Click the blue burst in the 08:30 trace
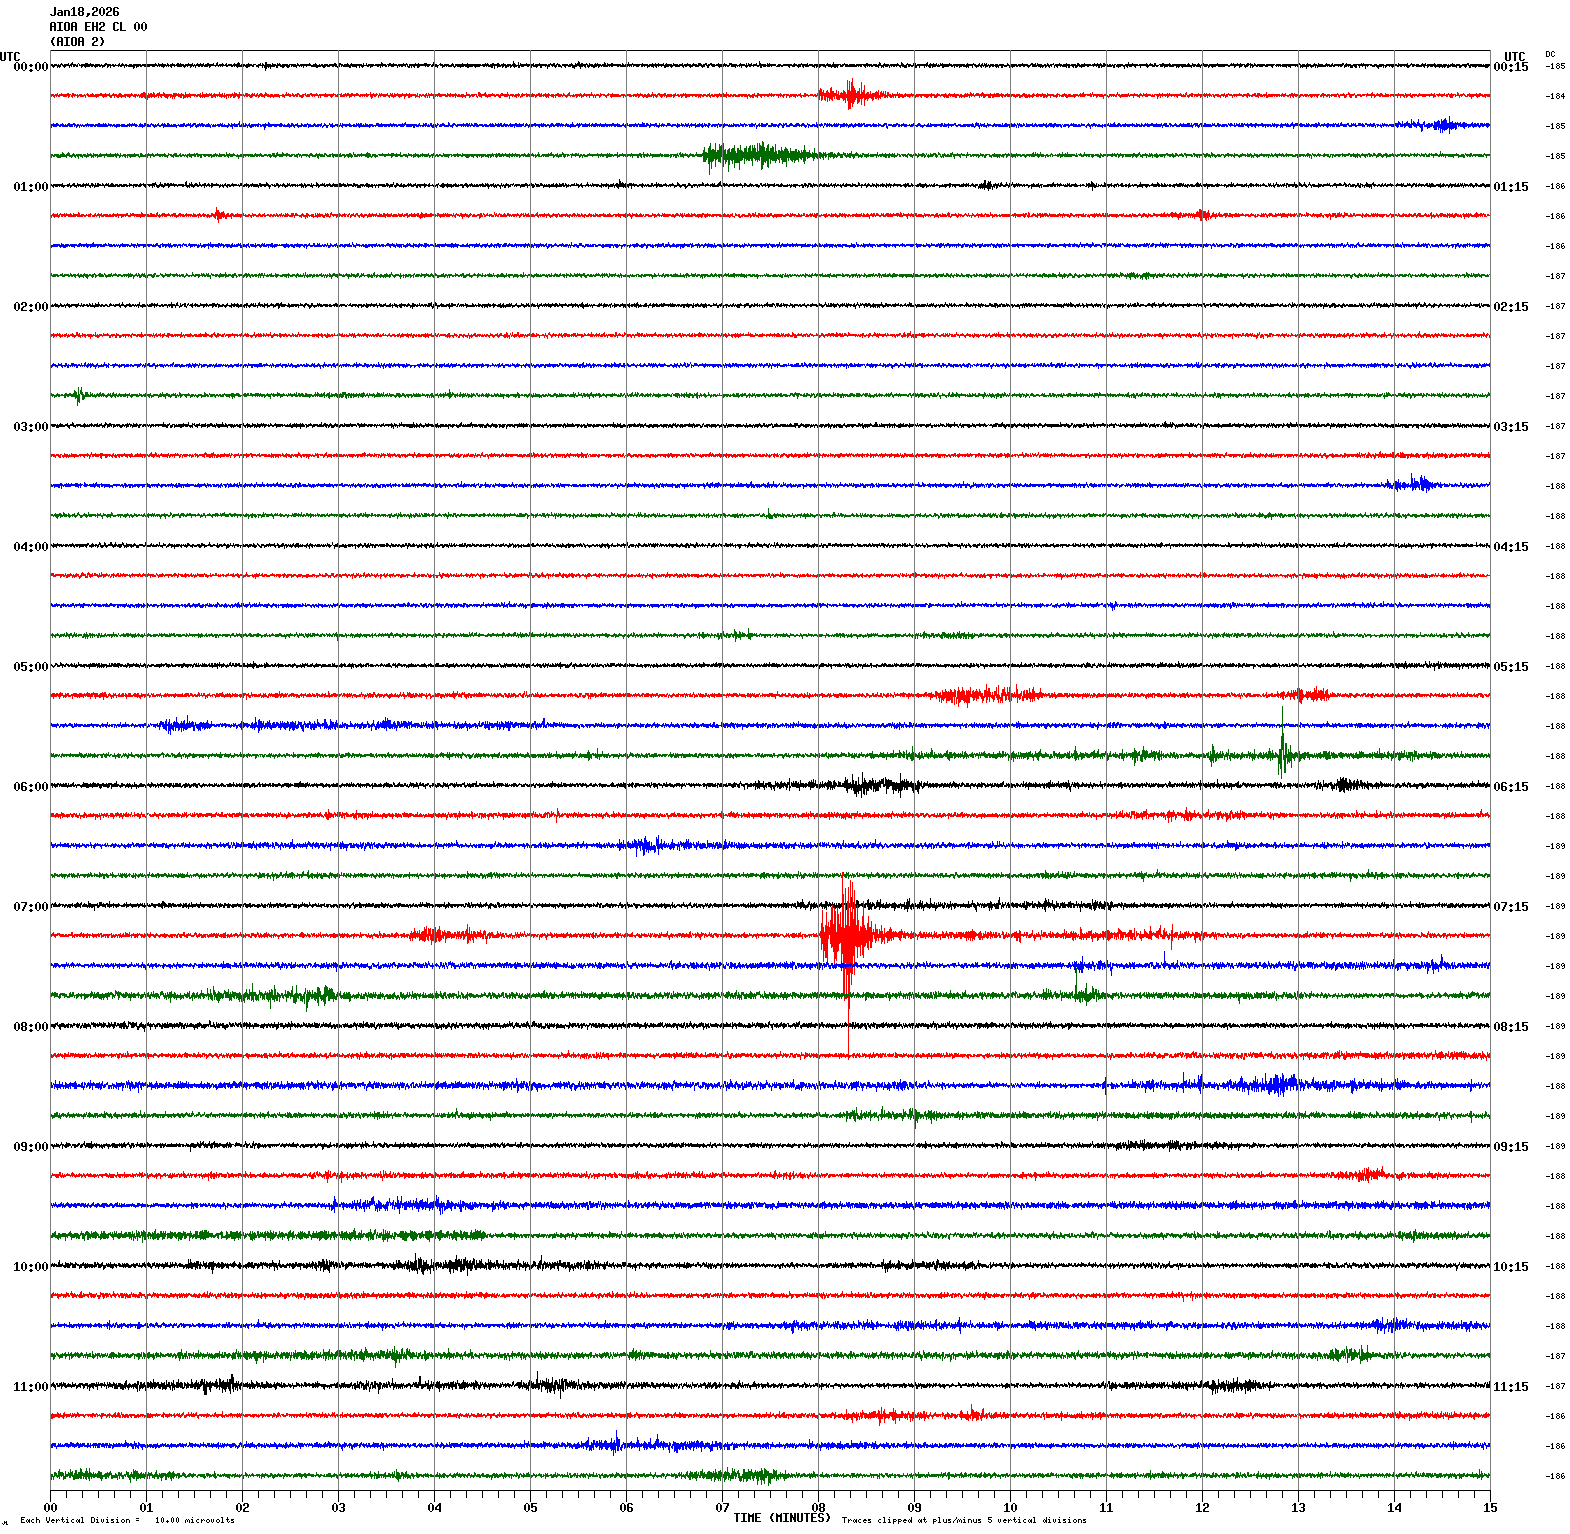 1270,1084
